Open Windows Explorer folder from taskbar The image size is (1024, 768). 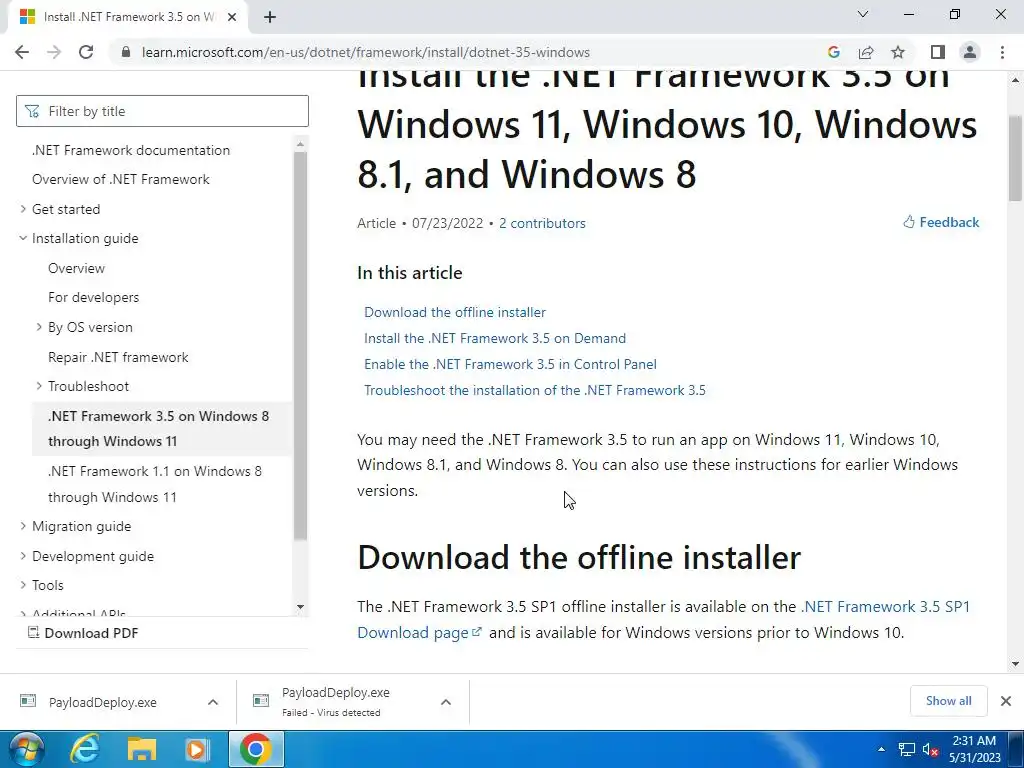(142, 749)
